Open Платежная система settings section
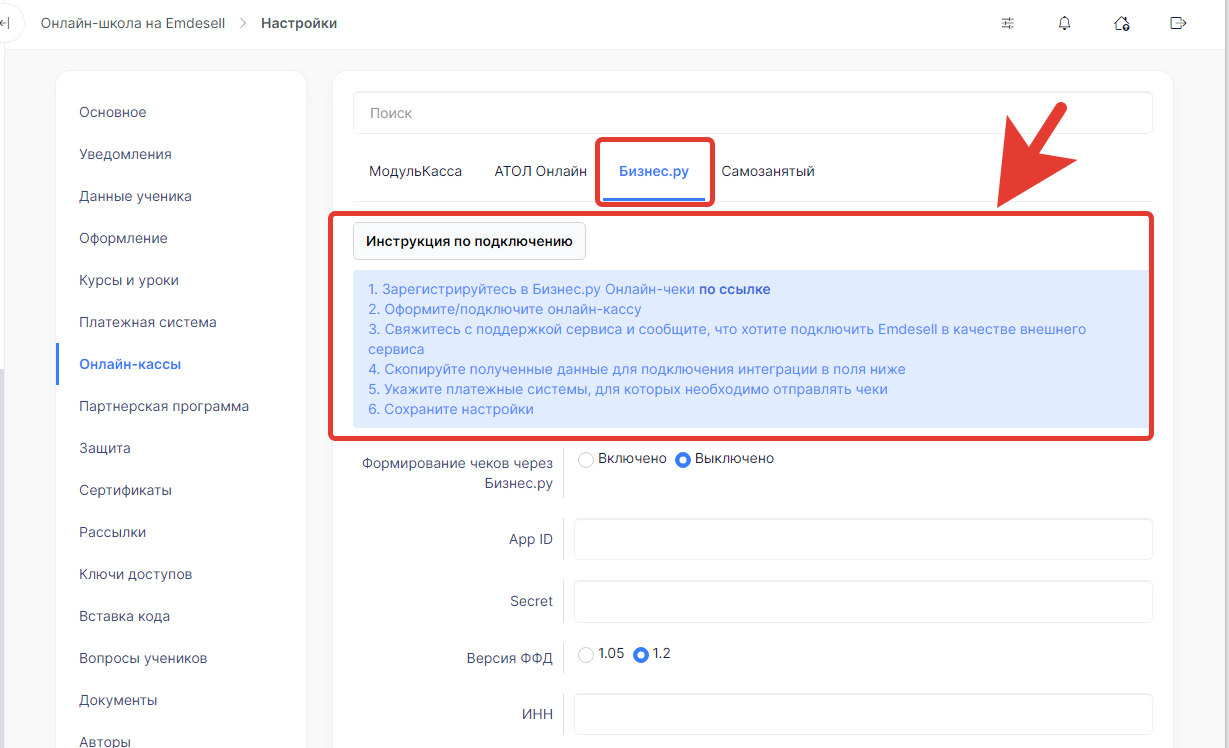 tap(148, 322)
